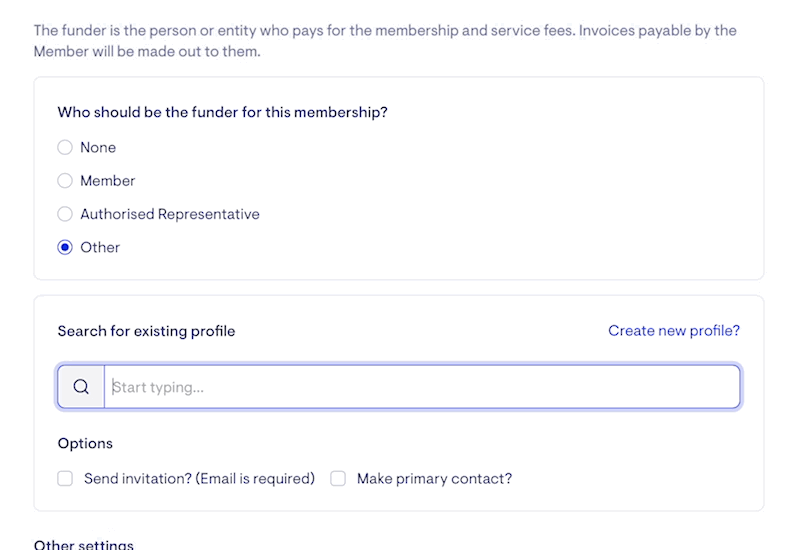Click the selected Other radio button
The width and height of the screenshot is (800, 550).
pos(65,247)
